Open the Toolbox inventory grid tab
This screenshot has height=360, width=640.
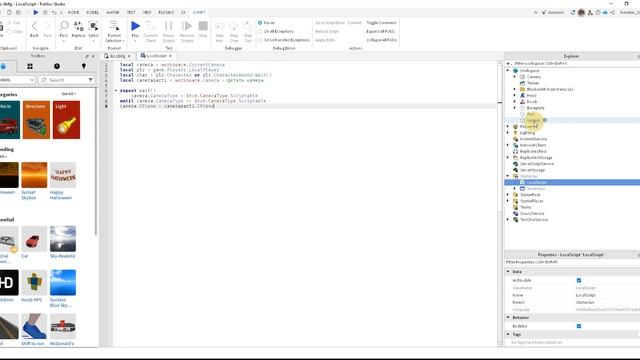pyautogui.click(x=30, y=66)
